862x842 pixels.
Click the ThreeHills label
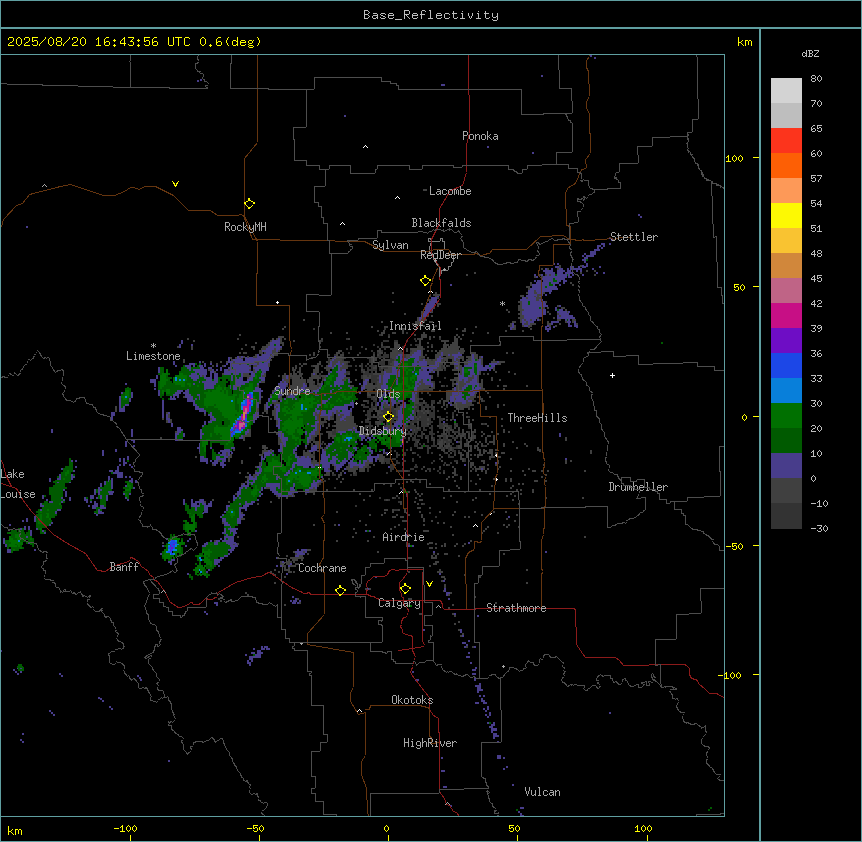(537, 418)
